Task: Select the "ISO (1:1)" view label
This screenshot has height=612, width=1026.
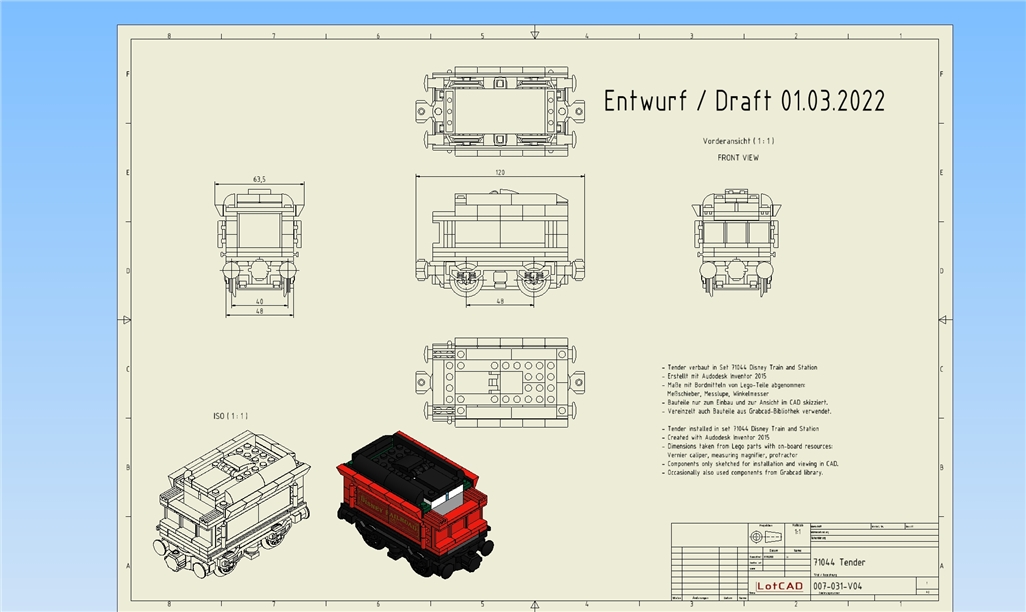Action: [230, 416]
